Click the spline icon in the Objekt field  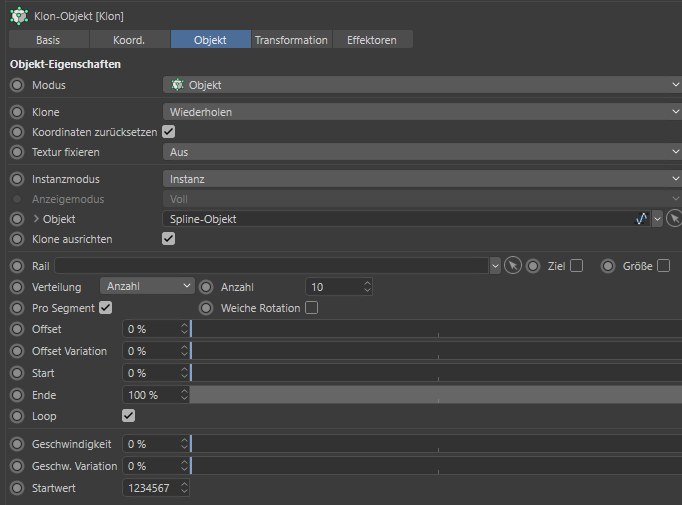pos(641,218)
